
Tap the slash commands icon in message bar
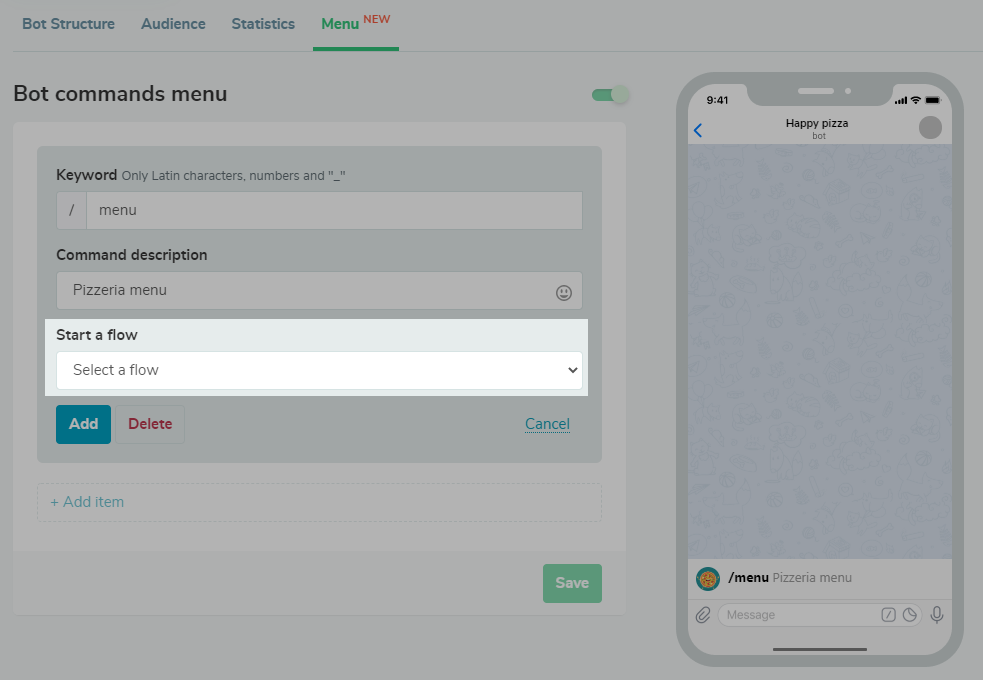coord(888,615)
